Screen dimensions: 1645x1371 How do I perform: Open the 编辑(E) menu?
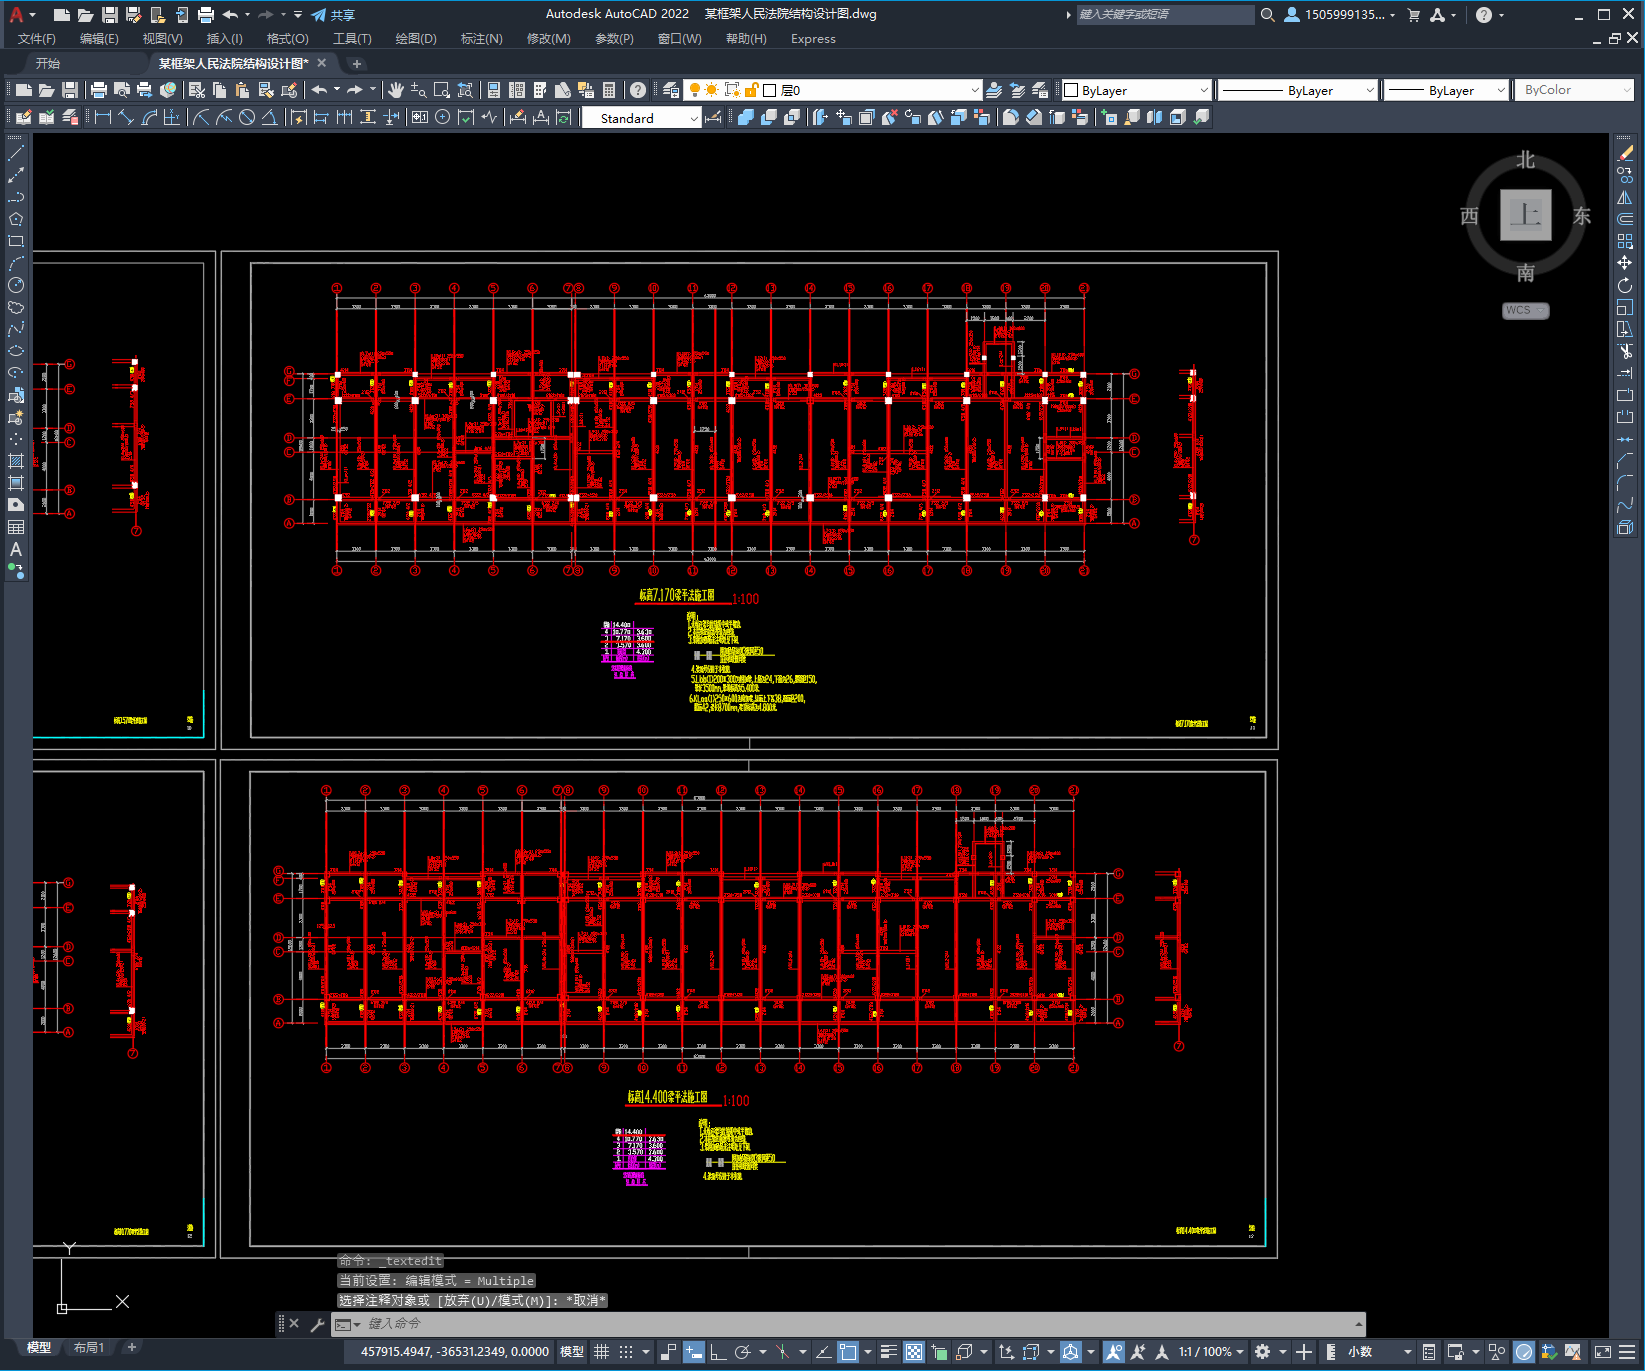point(99,39)
